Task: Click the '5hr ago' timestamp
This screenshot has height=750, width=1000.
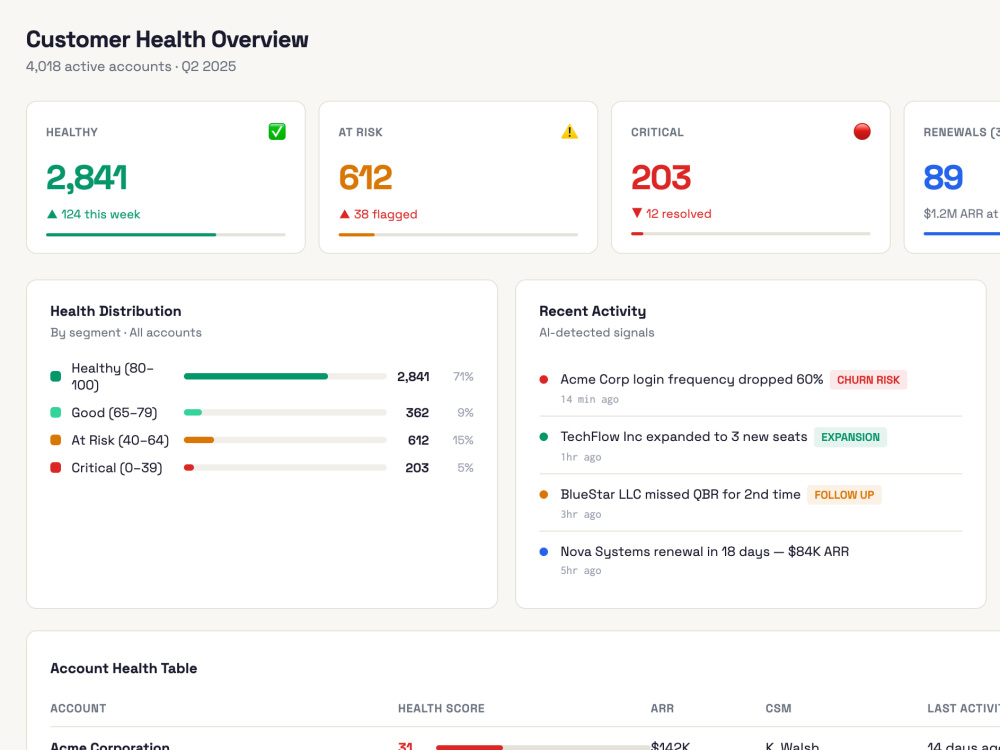Action: click(581, 570)
